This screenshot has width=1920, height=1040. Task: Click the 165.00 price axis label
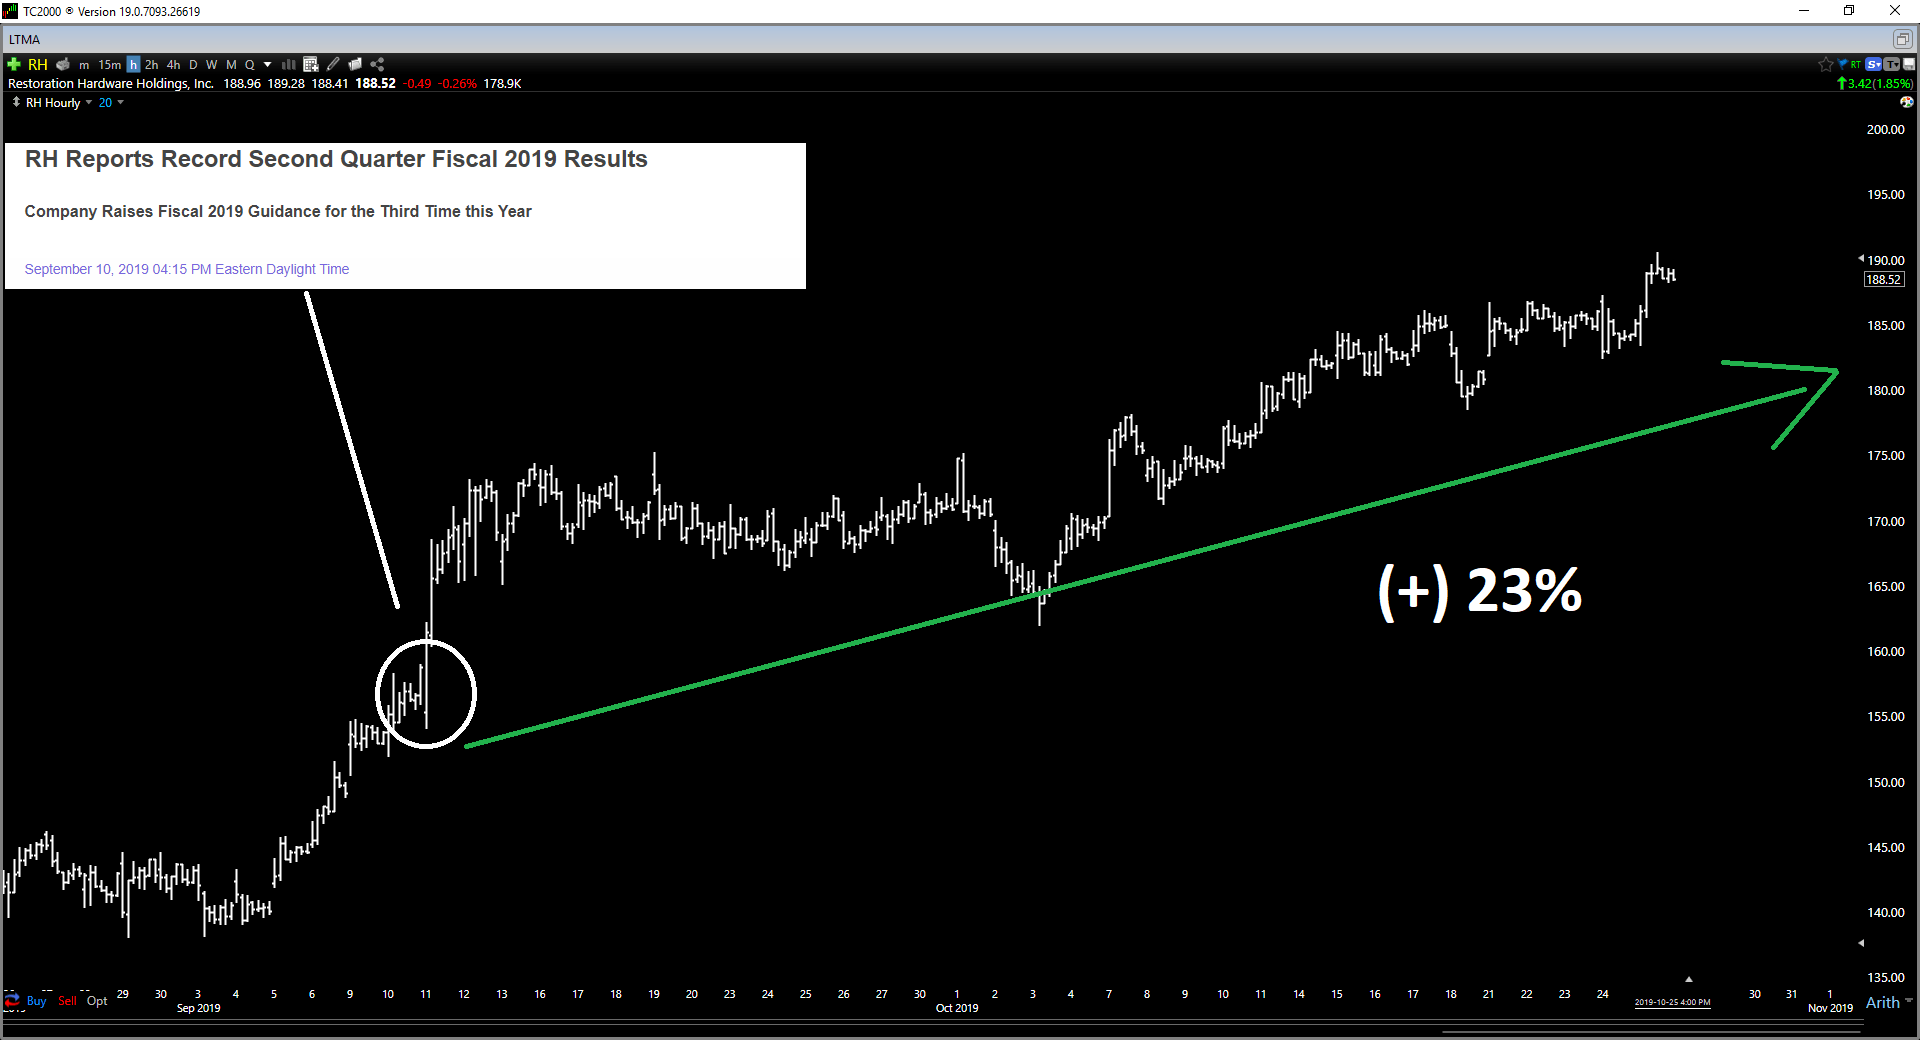tap(1886, 587)
